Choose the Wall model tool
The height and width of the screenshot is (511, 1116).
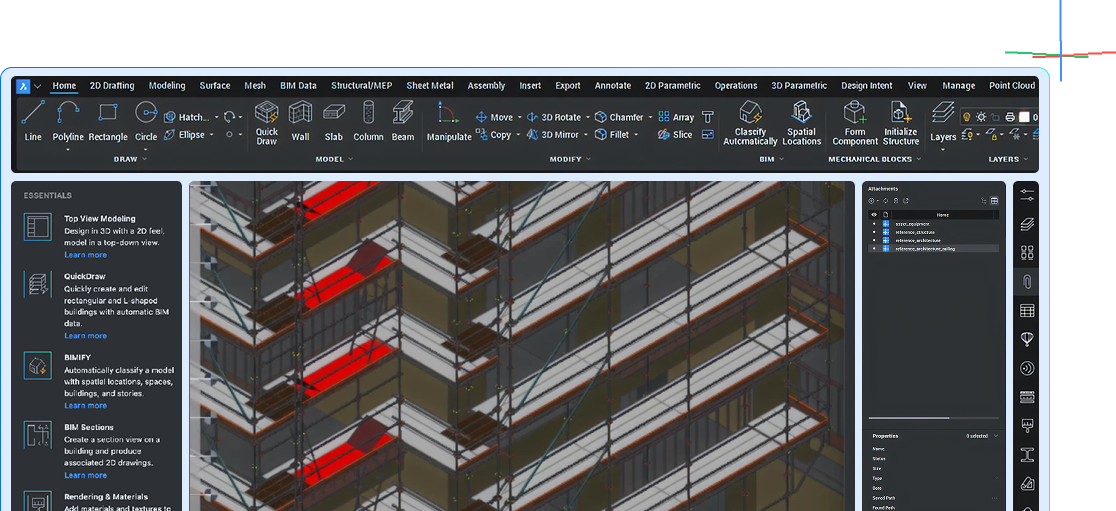tap(300, 121)
